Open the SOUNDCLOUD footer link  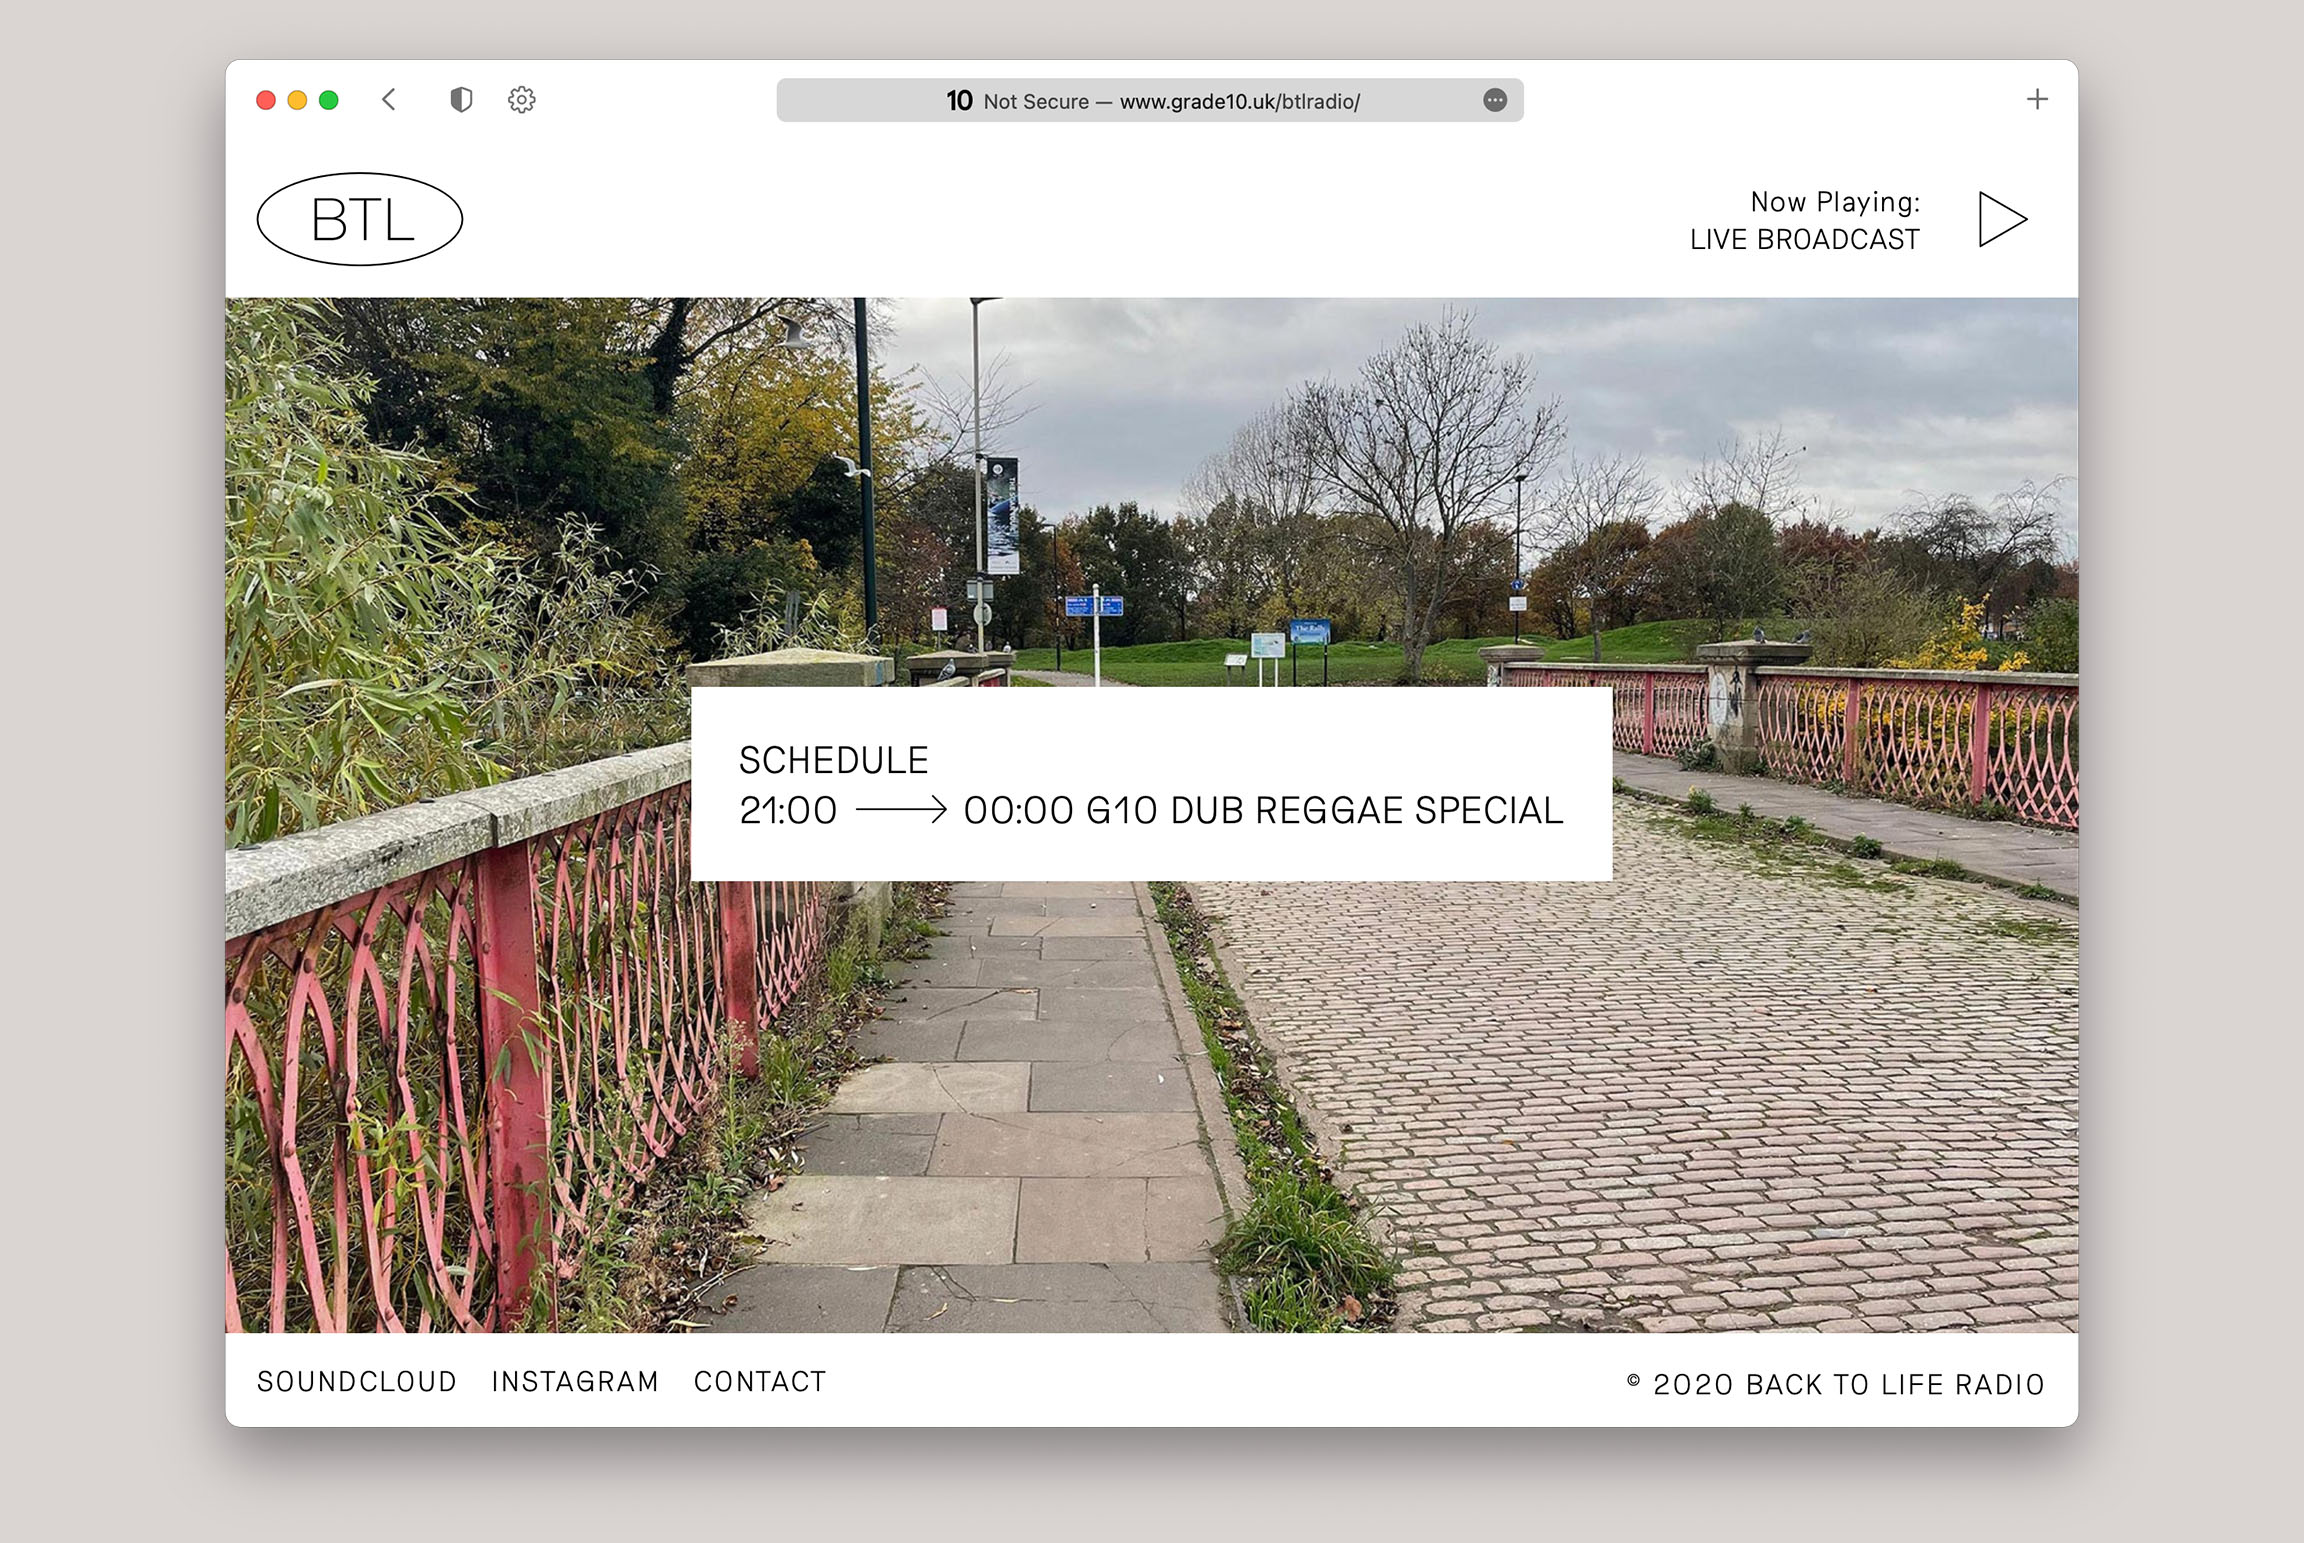(357, 1381)
